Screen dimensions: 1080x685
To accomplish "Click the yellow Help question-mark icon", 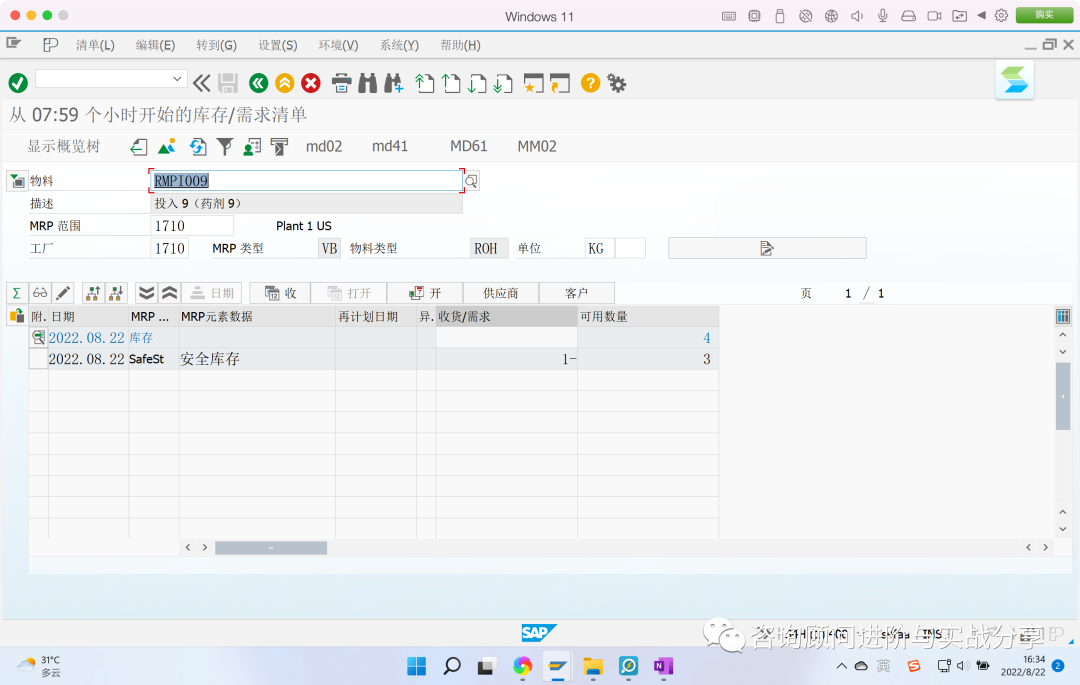I will click(x=589, y=83).
